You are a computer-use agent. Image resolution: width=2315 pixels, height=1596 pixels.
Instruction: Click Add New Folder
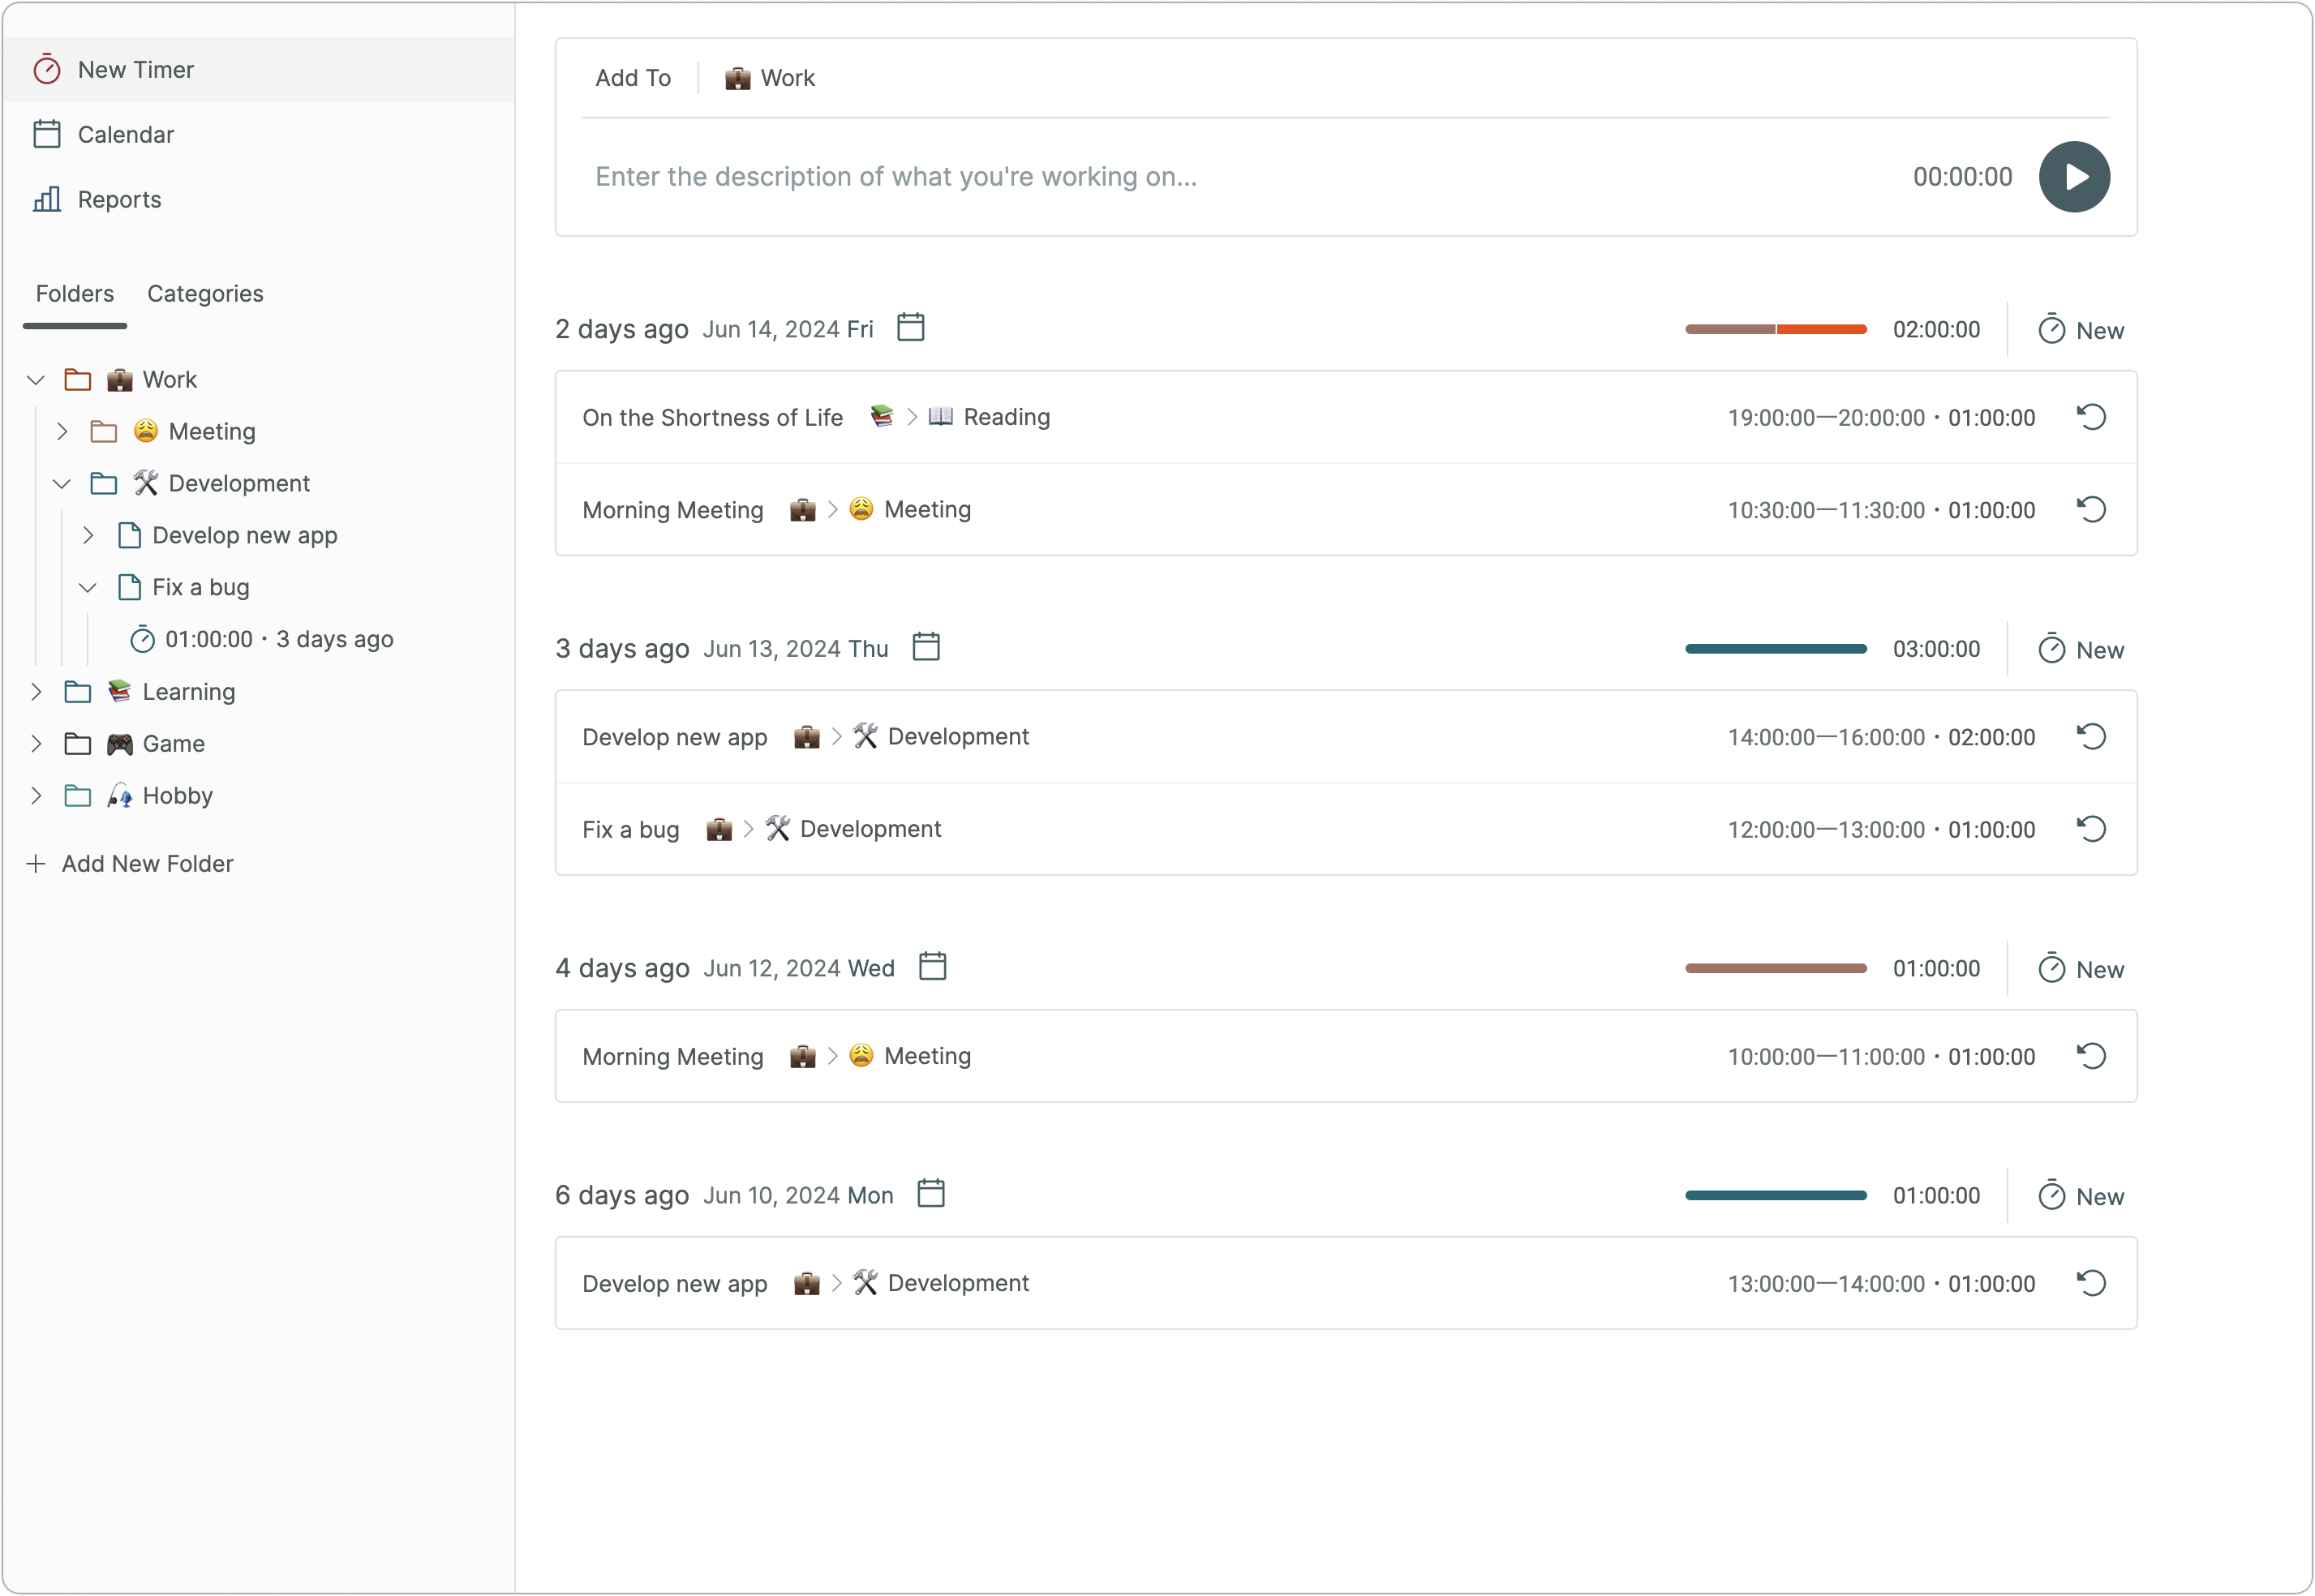pos(146,864)
